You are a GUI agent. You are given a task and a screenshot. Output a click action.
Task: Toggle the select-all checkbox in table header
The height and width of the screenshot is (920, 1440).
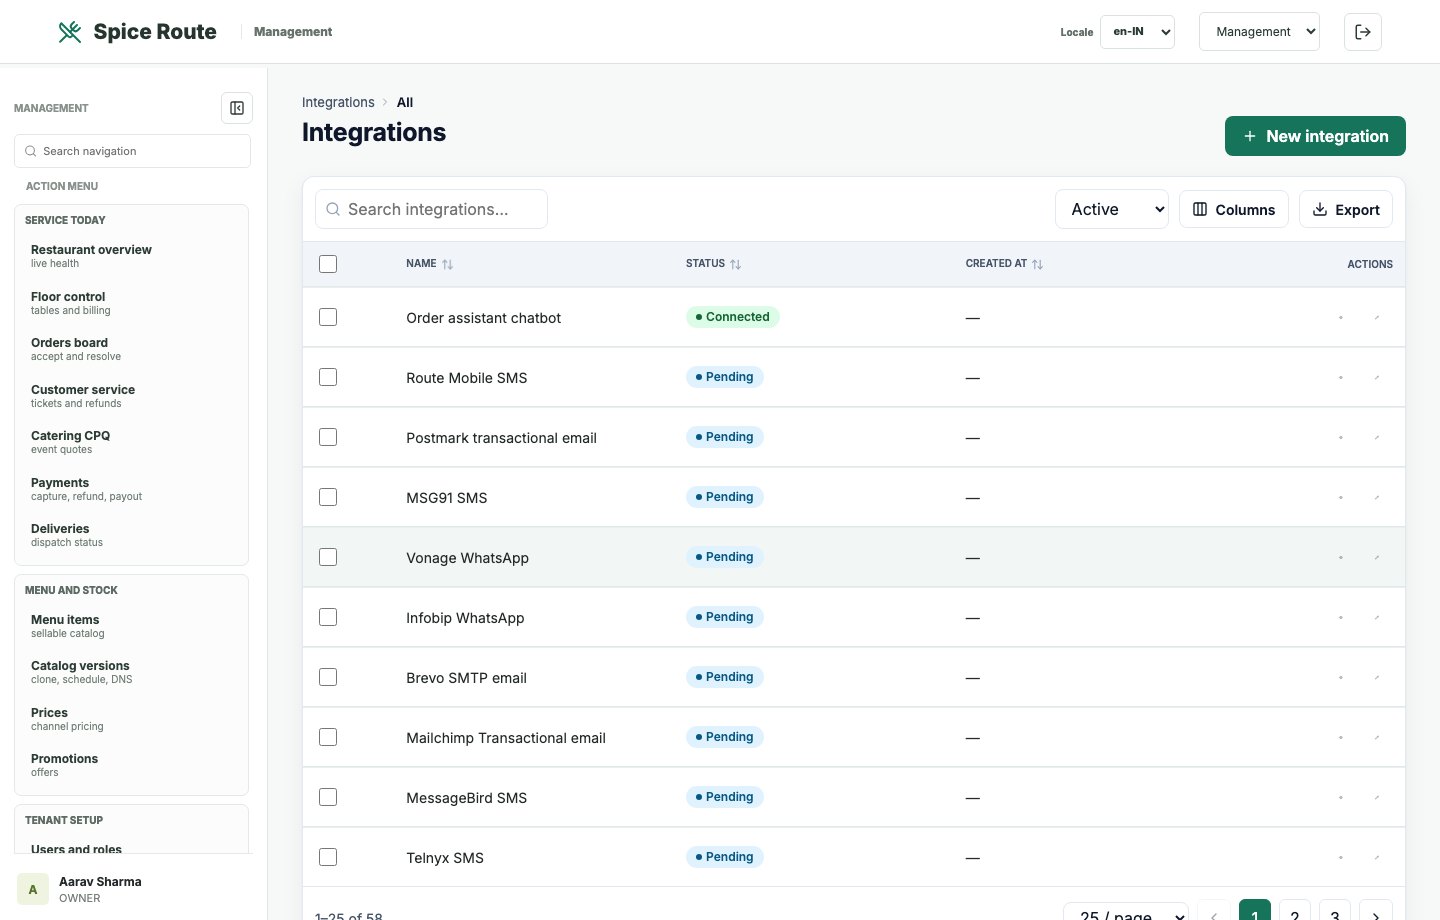(328, 264)
